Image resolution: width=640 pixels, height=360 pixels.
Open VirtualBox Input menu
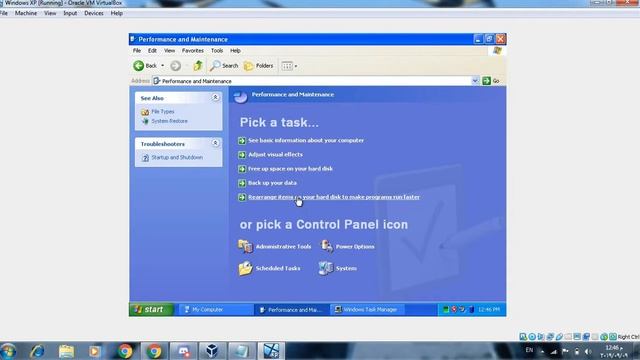tap(70, 13)
